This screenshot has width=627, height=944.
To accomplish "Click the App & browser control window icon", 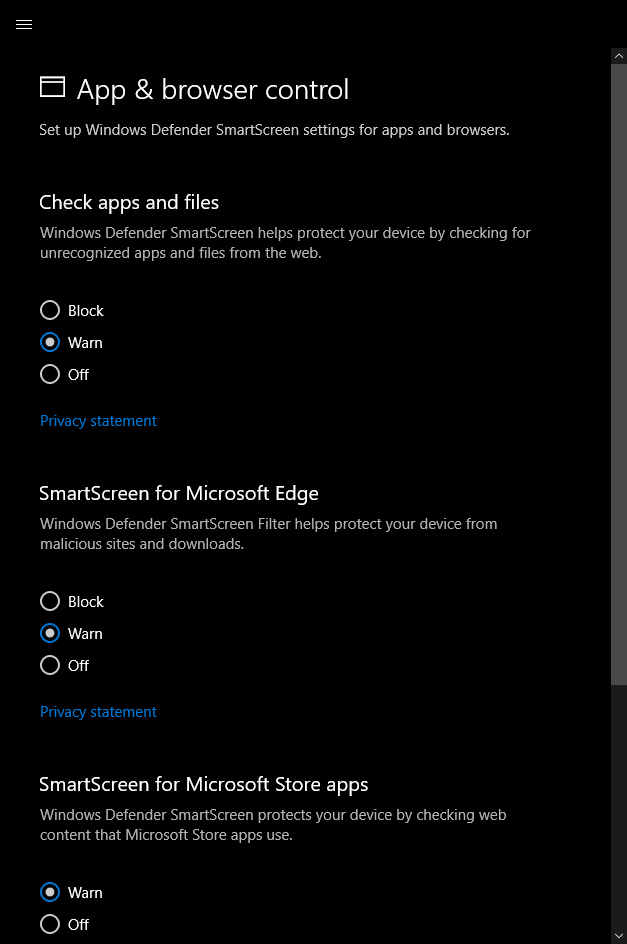I will 52,87.
